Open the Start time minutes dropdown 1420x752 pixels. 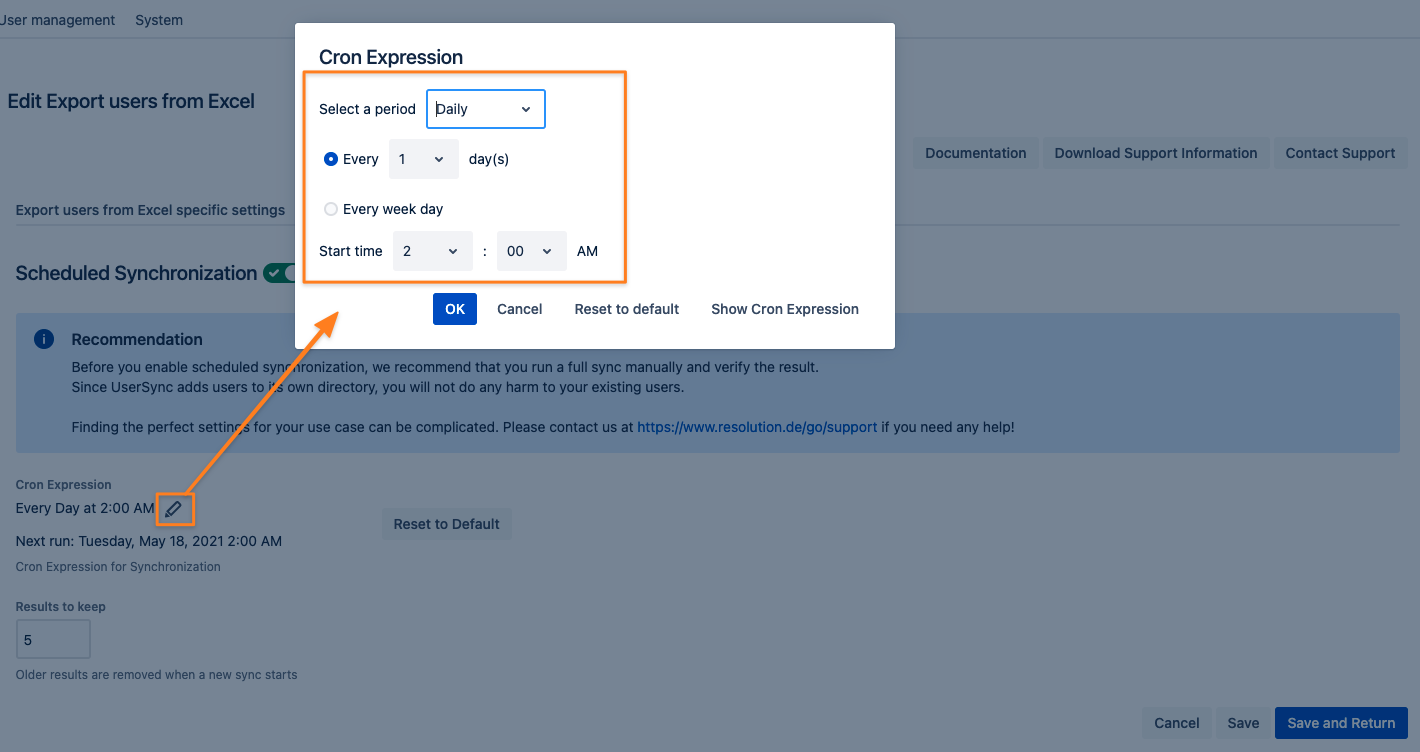tap(531, 251)
